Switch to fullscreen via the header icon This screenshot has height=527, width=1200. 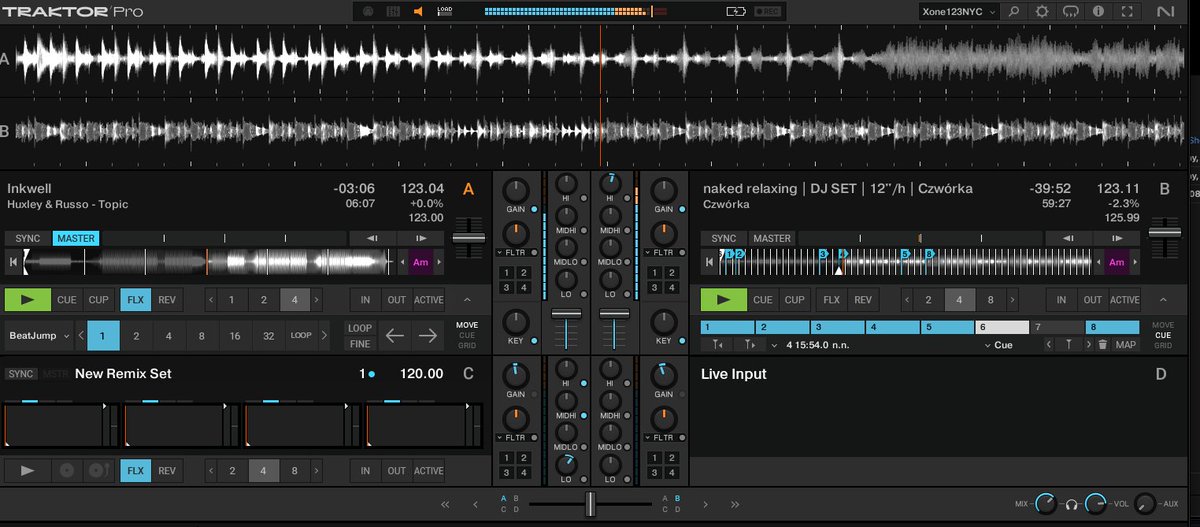coord(1127,12)
